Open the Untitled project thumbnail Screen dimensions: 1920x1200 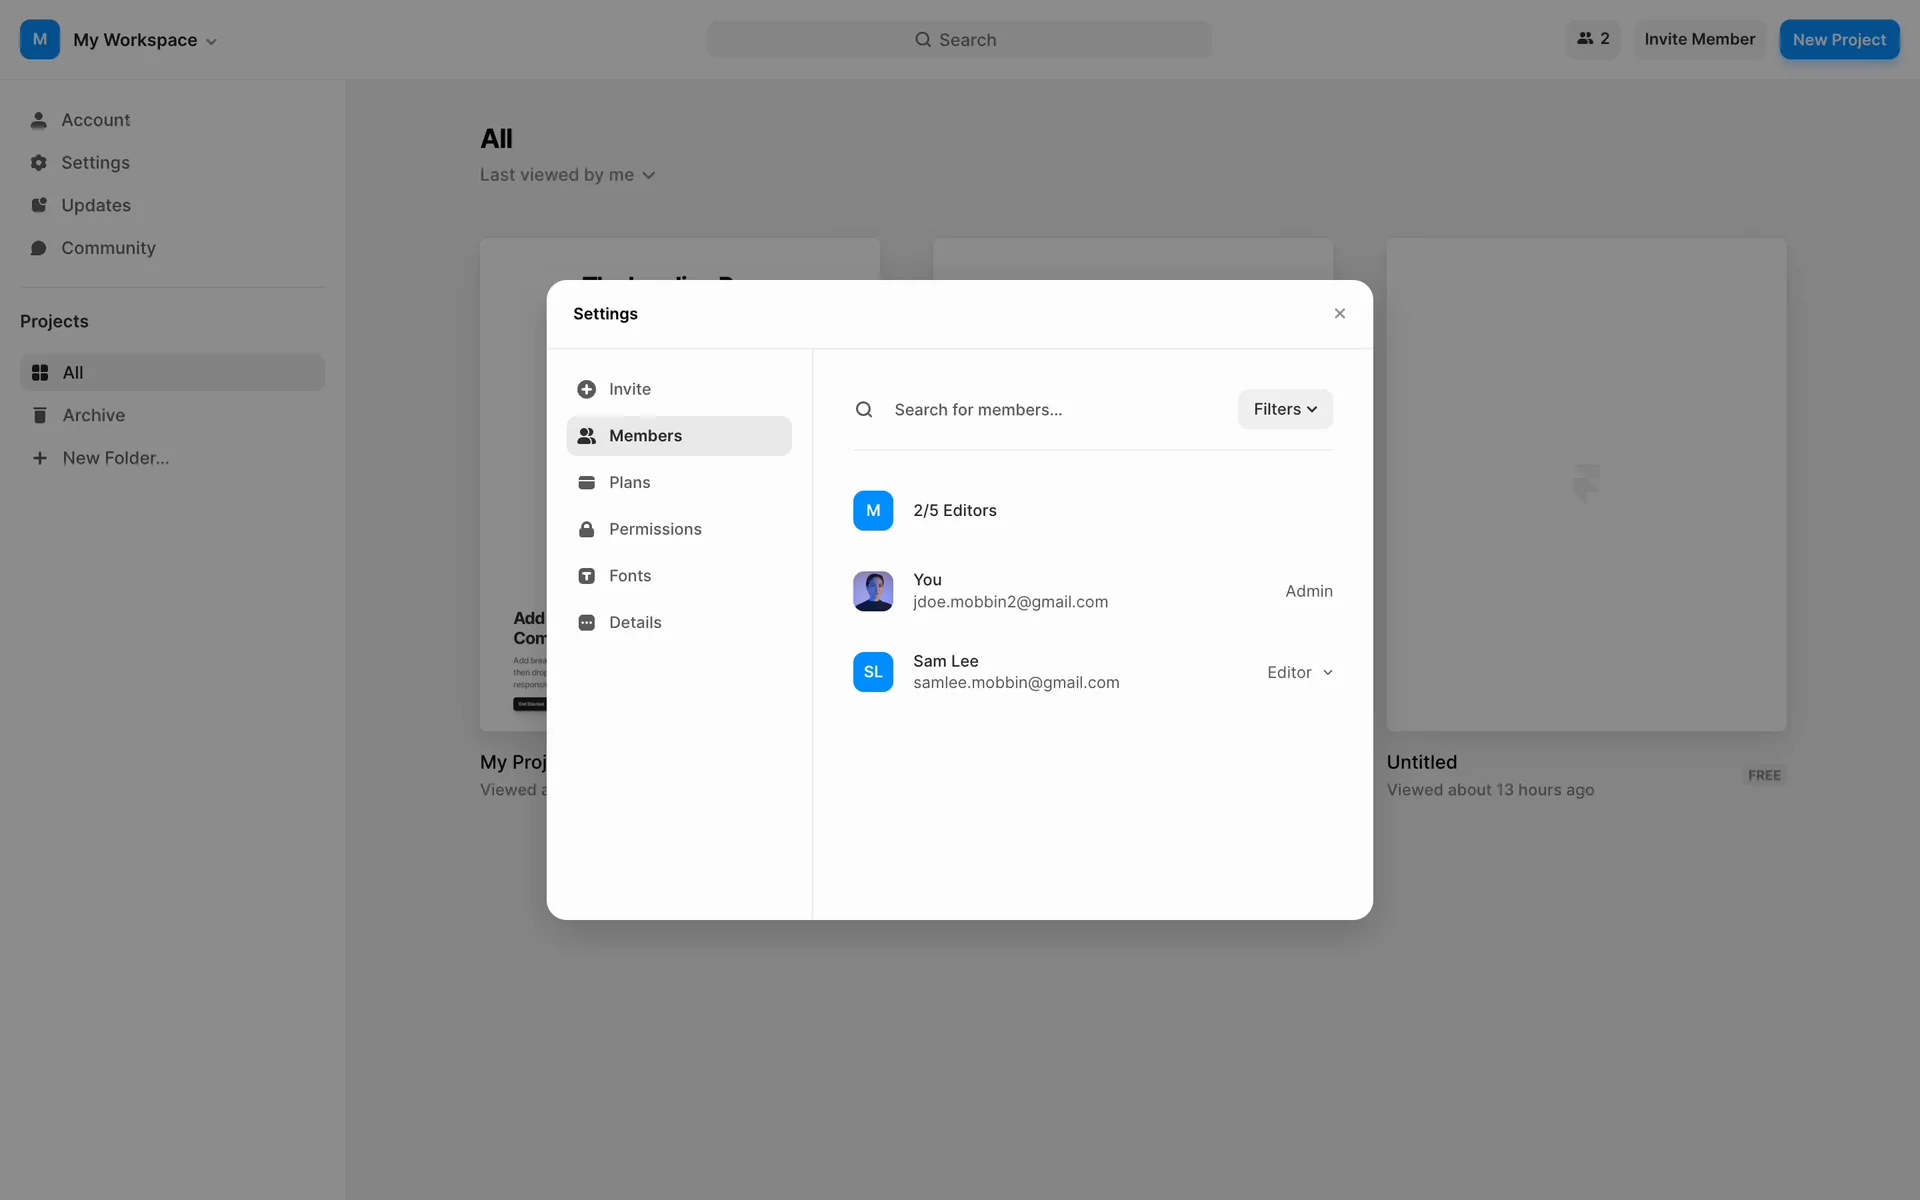coord(1585,484)
